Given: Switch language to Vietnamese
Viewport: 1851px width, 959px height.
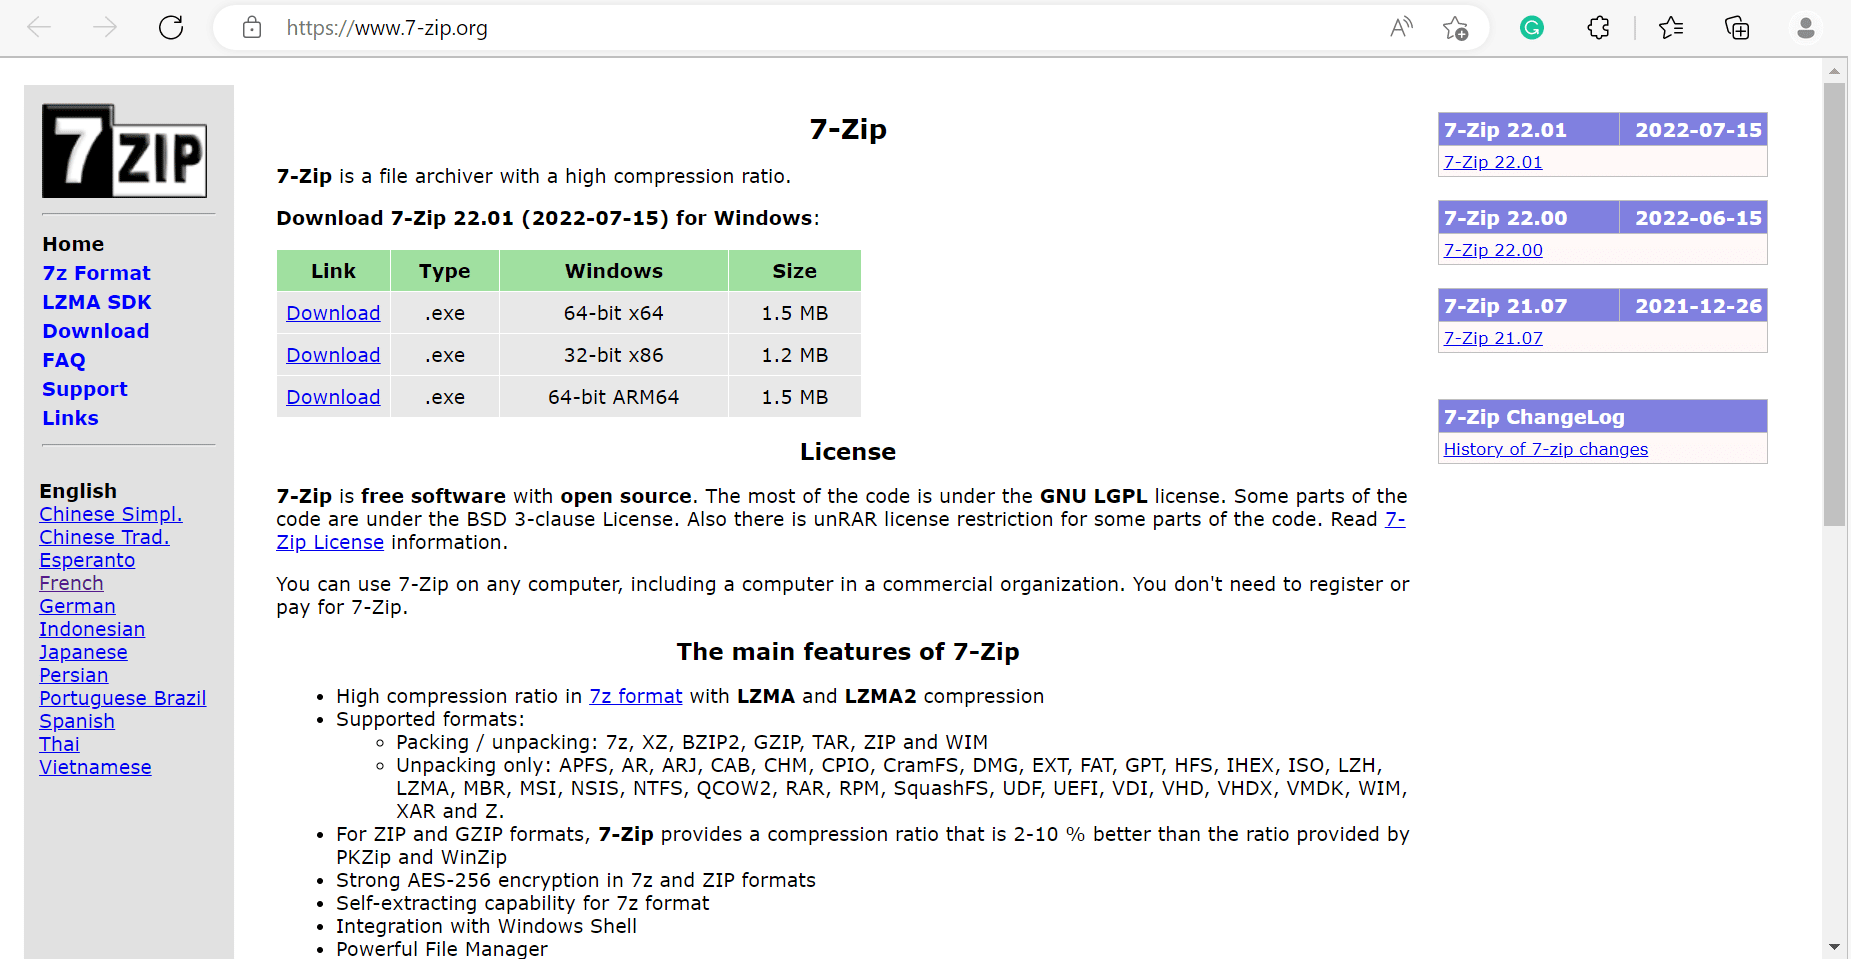Looking at the screenshot, I should pyautogui.click(x=95, y=767).
